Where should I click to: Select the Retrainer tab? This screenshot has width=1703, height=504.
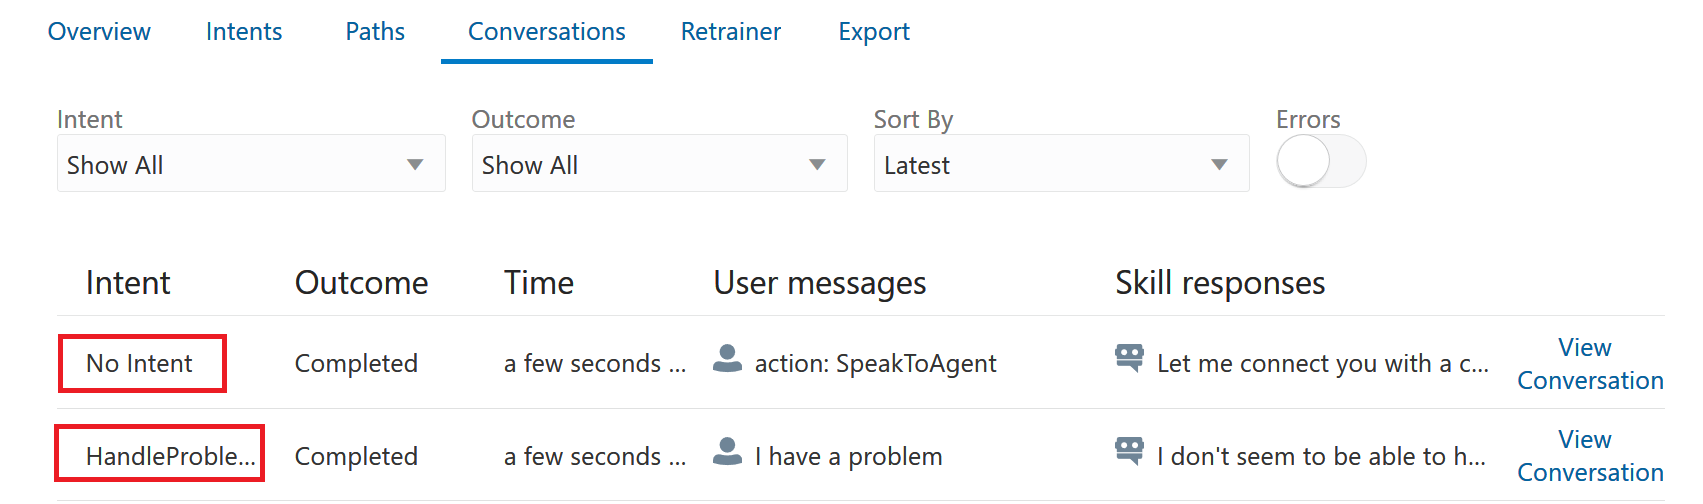click(x=731, y=32)
